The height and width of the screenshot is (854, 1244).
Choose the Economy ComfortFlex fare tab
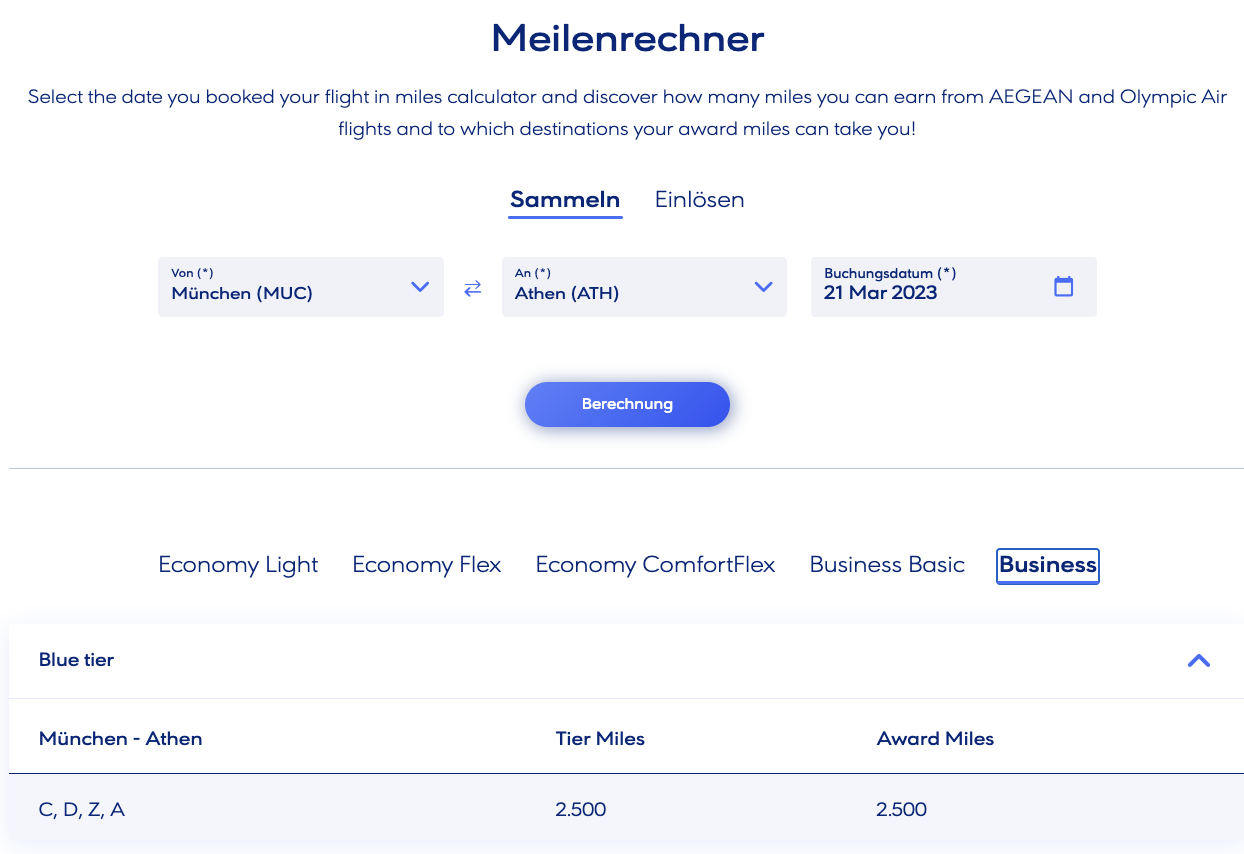tap(655, 565)
